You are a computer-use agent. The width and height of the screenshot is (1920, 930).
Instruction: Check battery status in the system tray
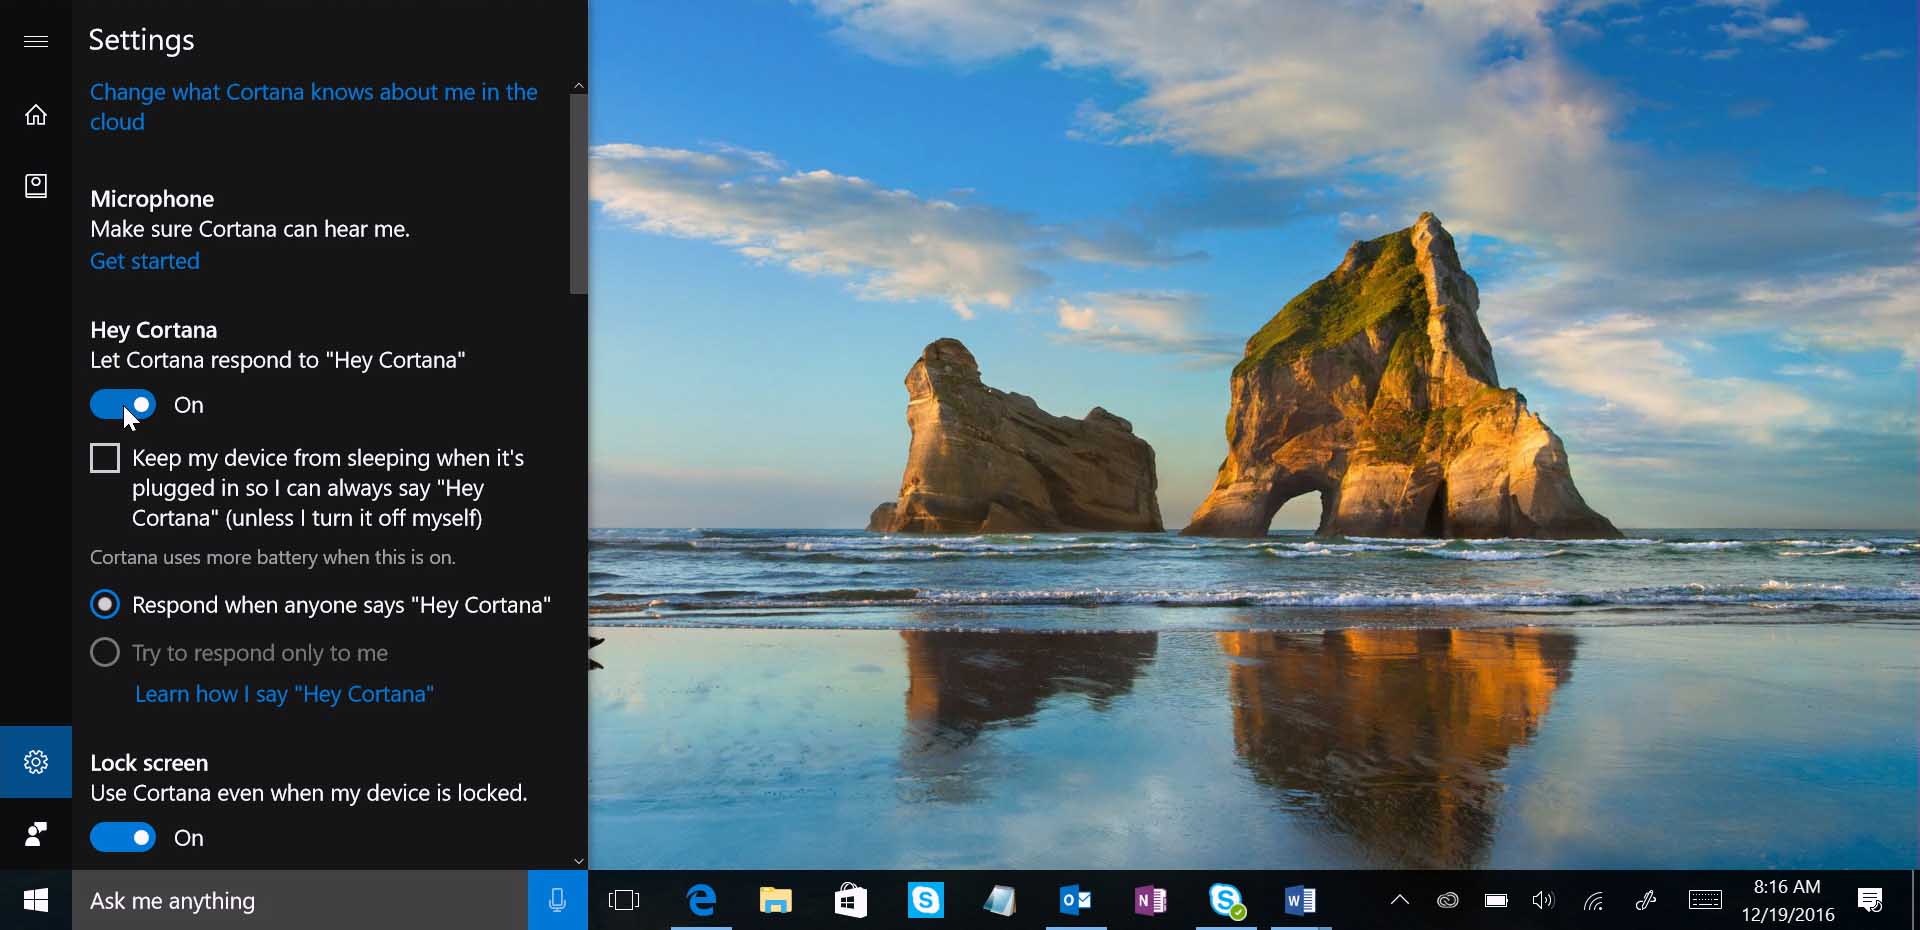point(1495,899)
